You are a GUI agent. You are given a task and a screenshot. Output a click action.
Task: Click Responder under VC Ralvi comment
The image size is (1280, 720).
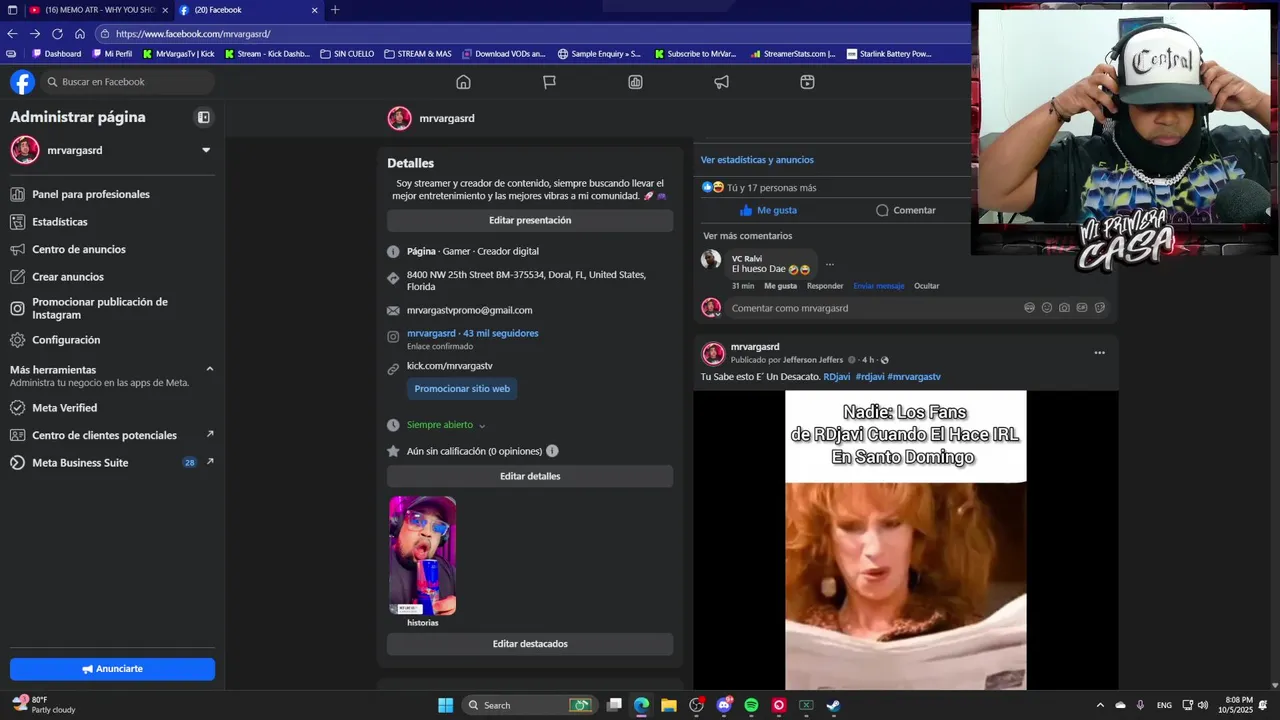tap(825, 286)
